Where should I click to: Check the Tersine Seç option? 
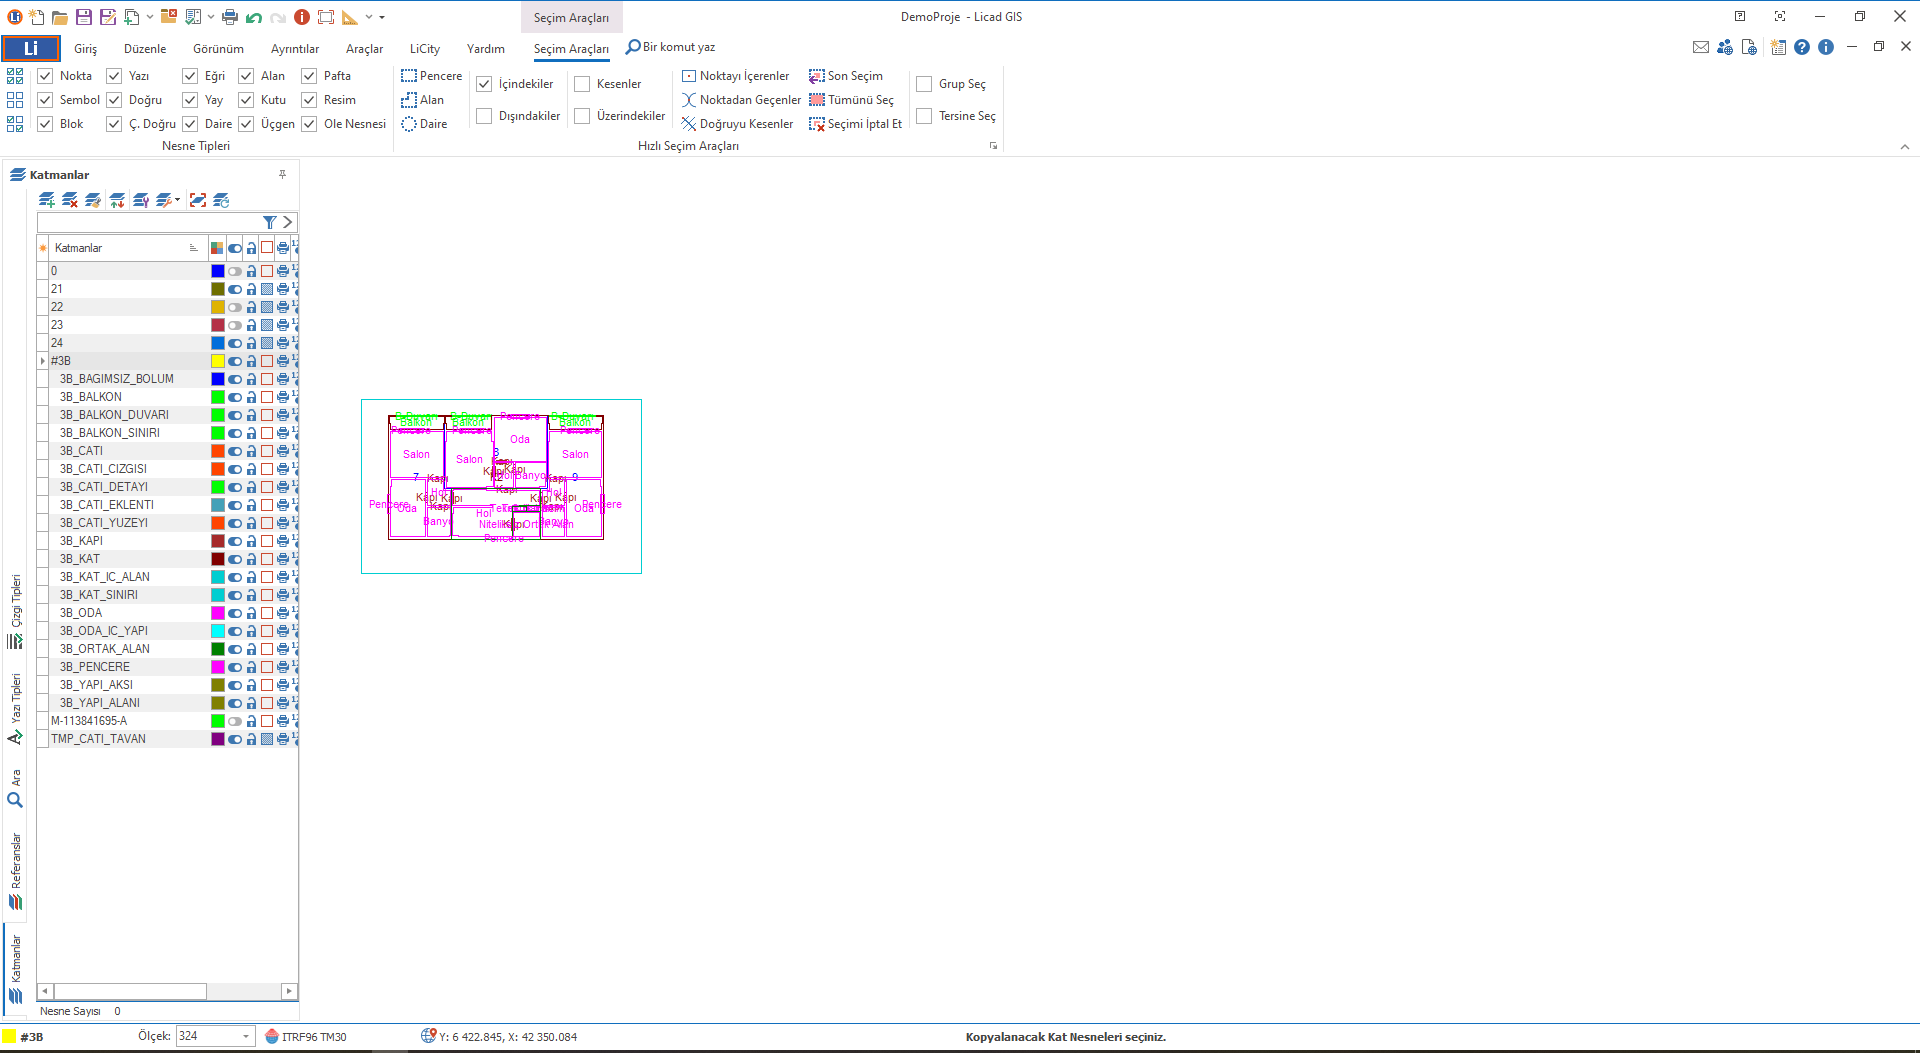tap(924, 116)
